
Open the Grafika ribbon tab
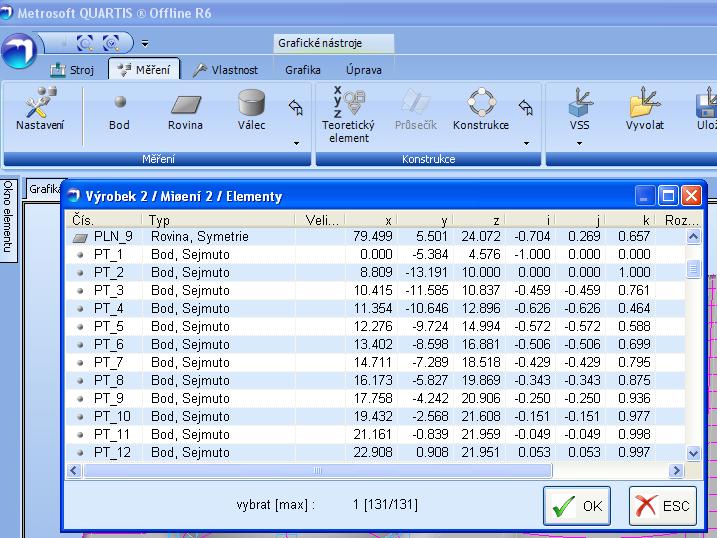click(303, 70)
